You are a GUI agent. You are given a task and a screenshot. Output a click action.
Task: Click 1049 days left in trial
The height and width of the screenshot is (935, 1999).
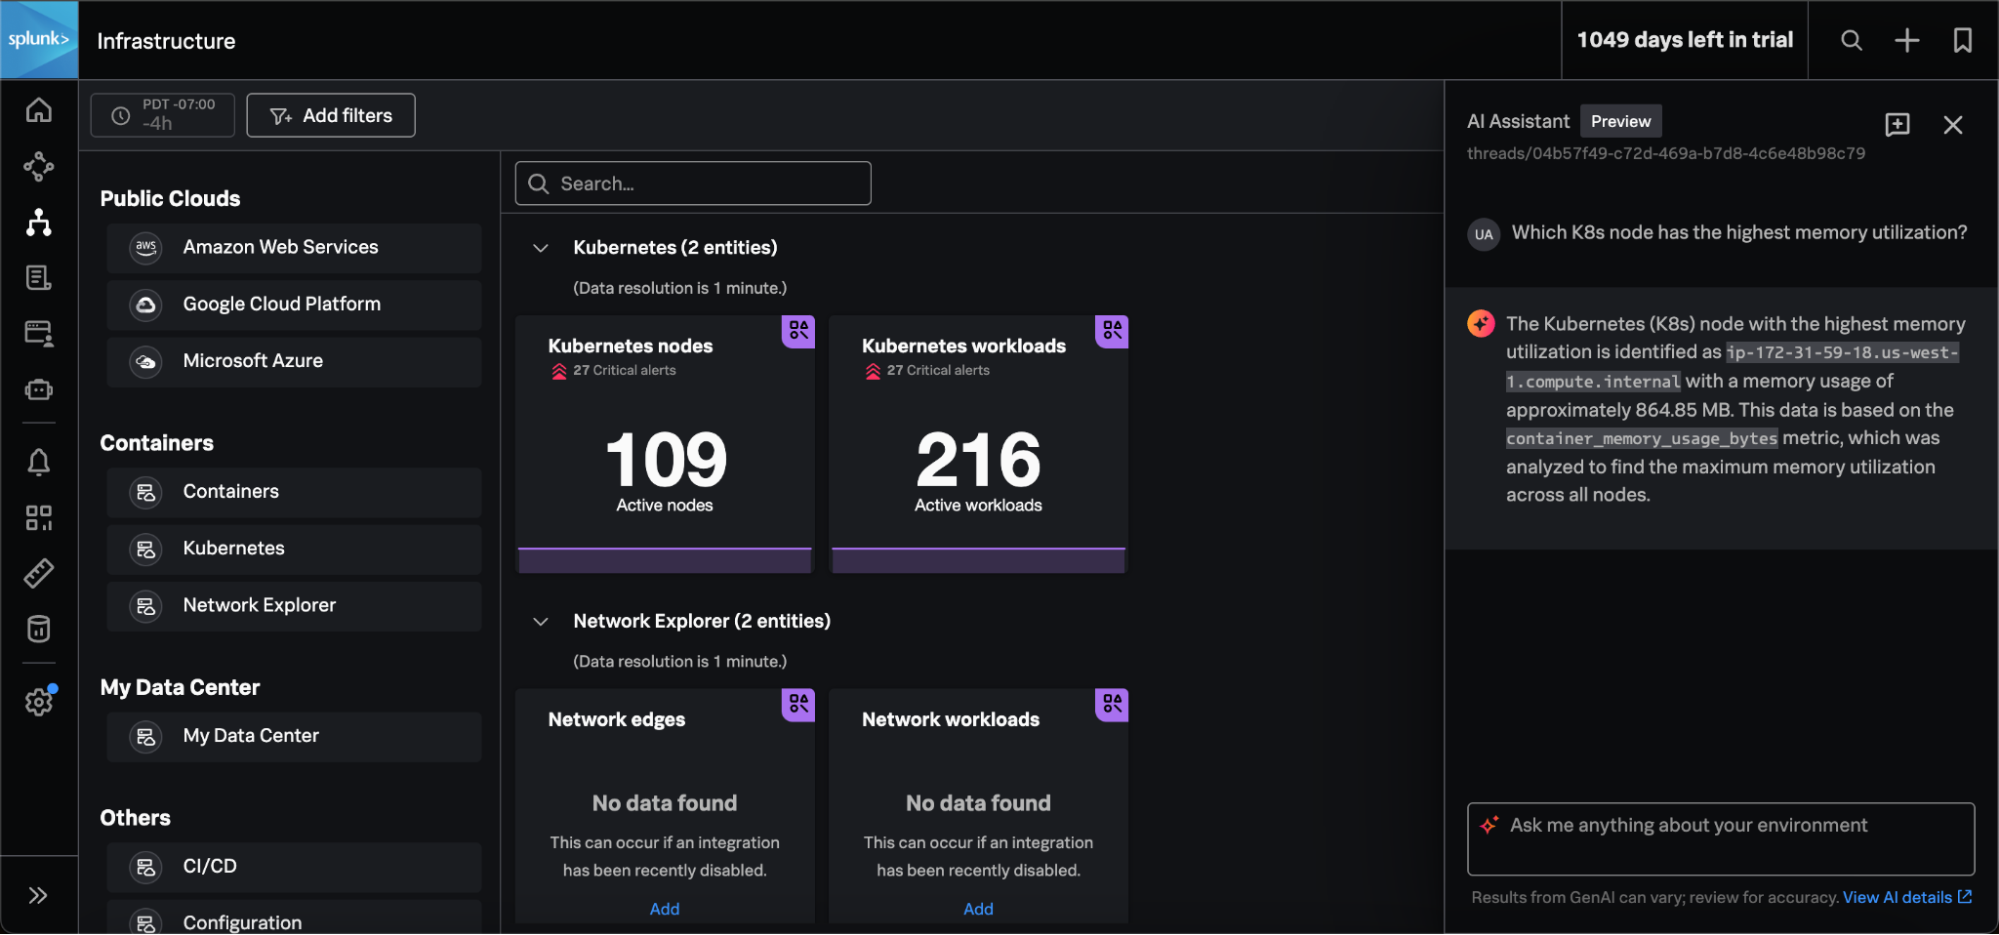(1685, 40)
